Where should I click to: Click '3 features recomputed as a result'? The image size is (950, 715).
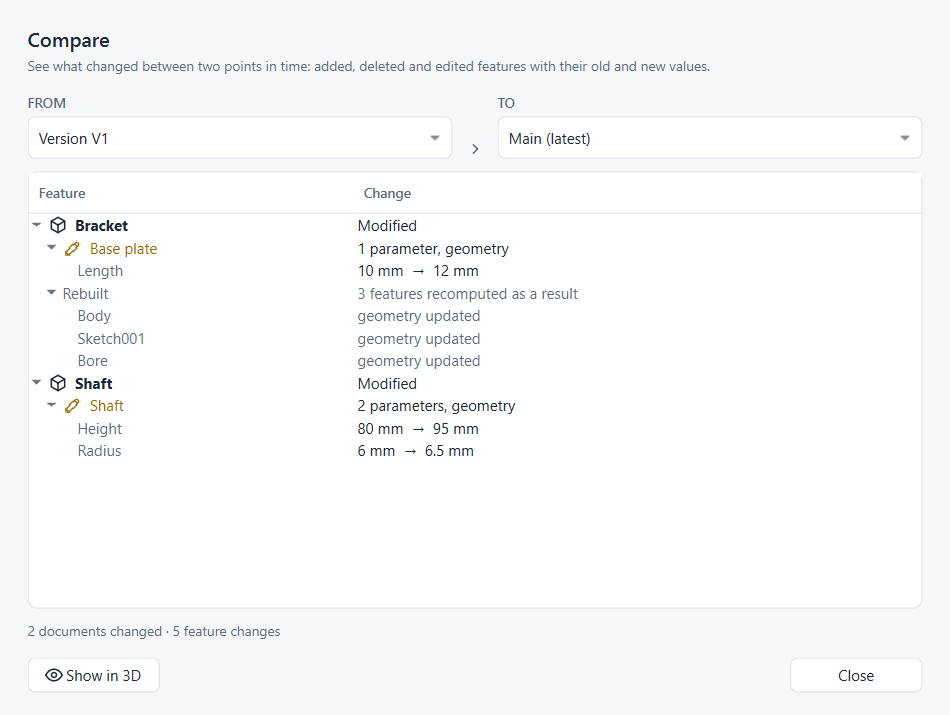pos(468,294)
